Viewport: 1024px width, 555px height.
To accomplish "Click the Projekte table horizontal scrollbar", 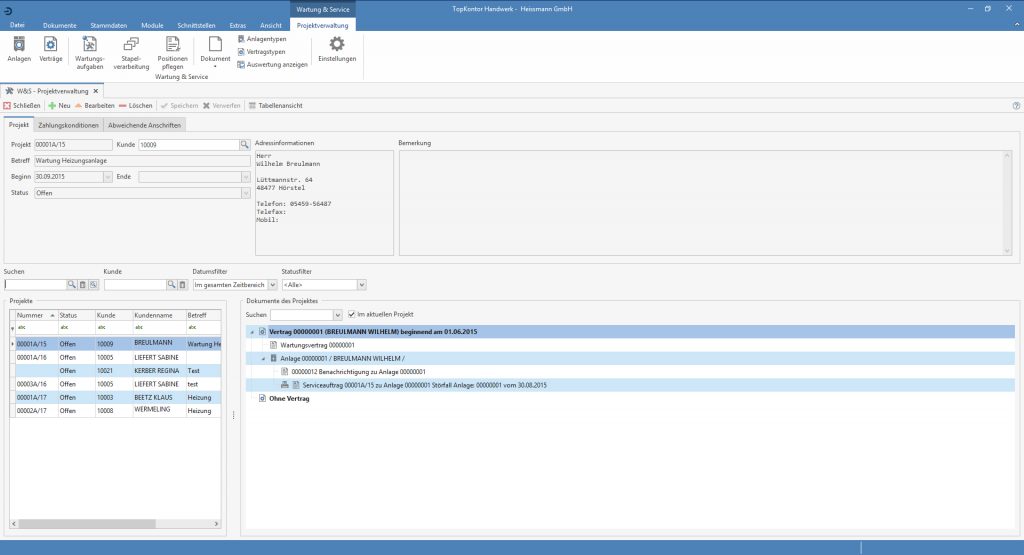I will [x=115, y=524].
